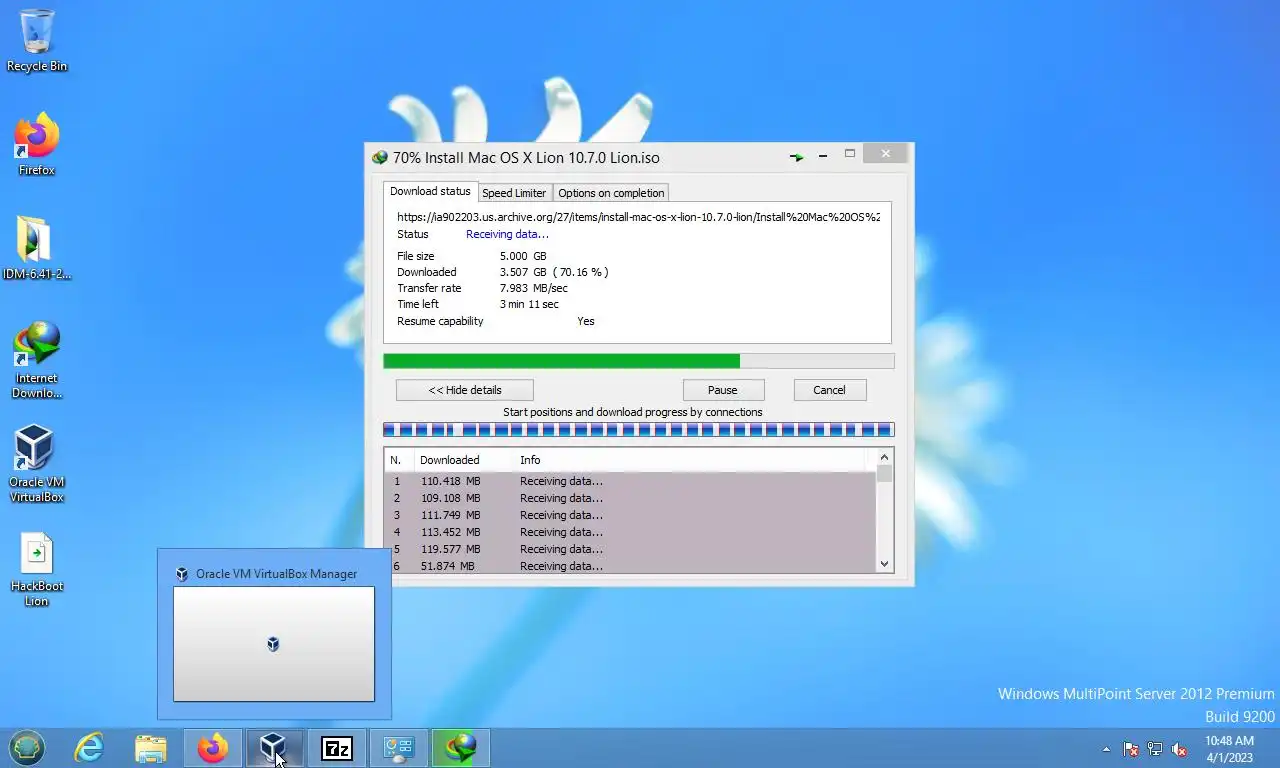Launch Firefox from the desktop shortcut
This screenshot has width=1280, height=768.
pyautogui.click(x=37, y=145)
